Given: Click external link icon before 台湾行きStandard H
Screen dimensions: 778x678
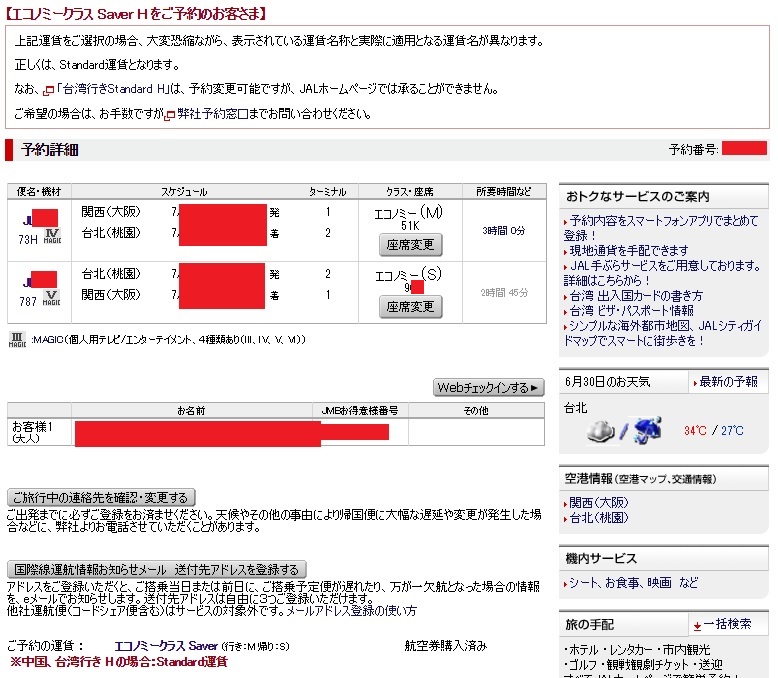Looking at the screenshot, I should pos(48,91).
